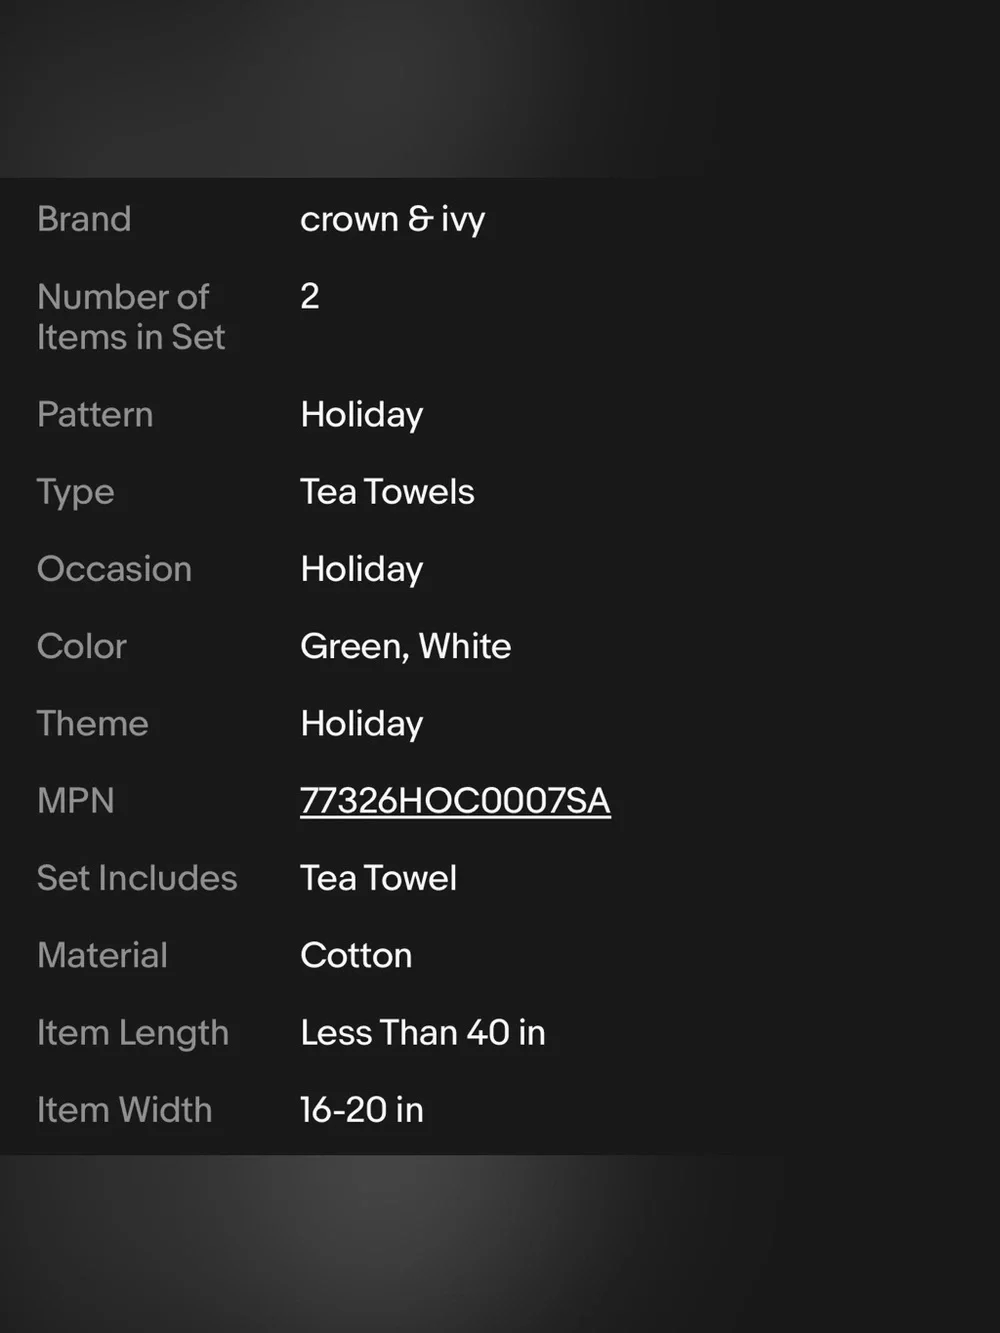1000x1333 pixels.
Task: Select the Occasion value Holiday
Action: (x=362, y=570)
